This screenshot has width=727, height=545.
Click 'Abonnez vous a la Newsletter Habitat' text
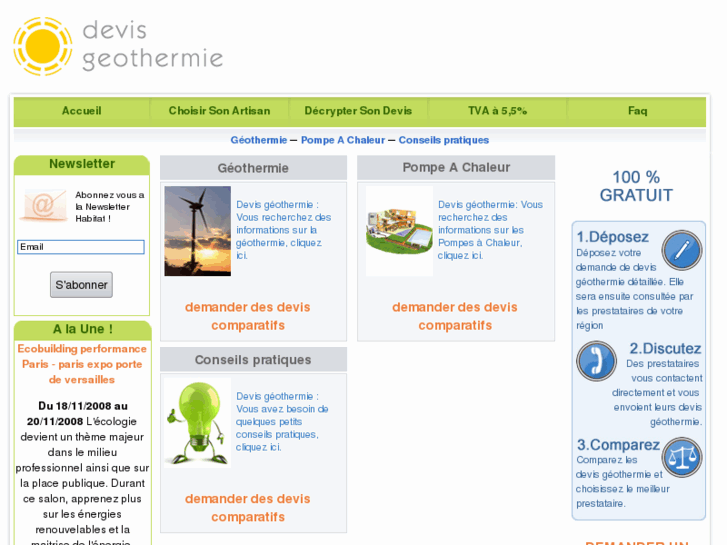109,207
